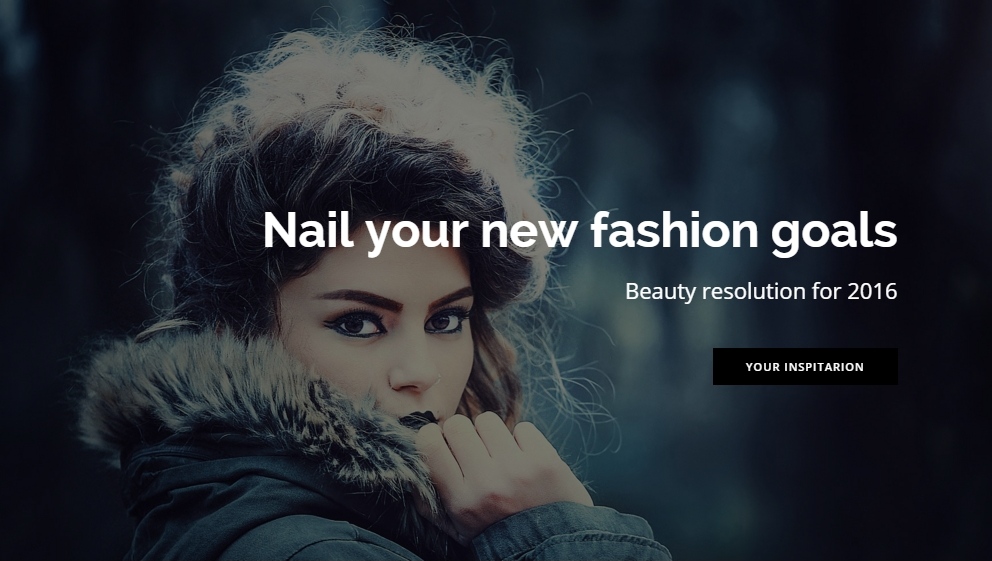
Task: Click the woman's dark lips
Action: [x=418, y=419]
